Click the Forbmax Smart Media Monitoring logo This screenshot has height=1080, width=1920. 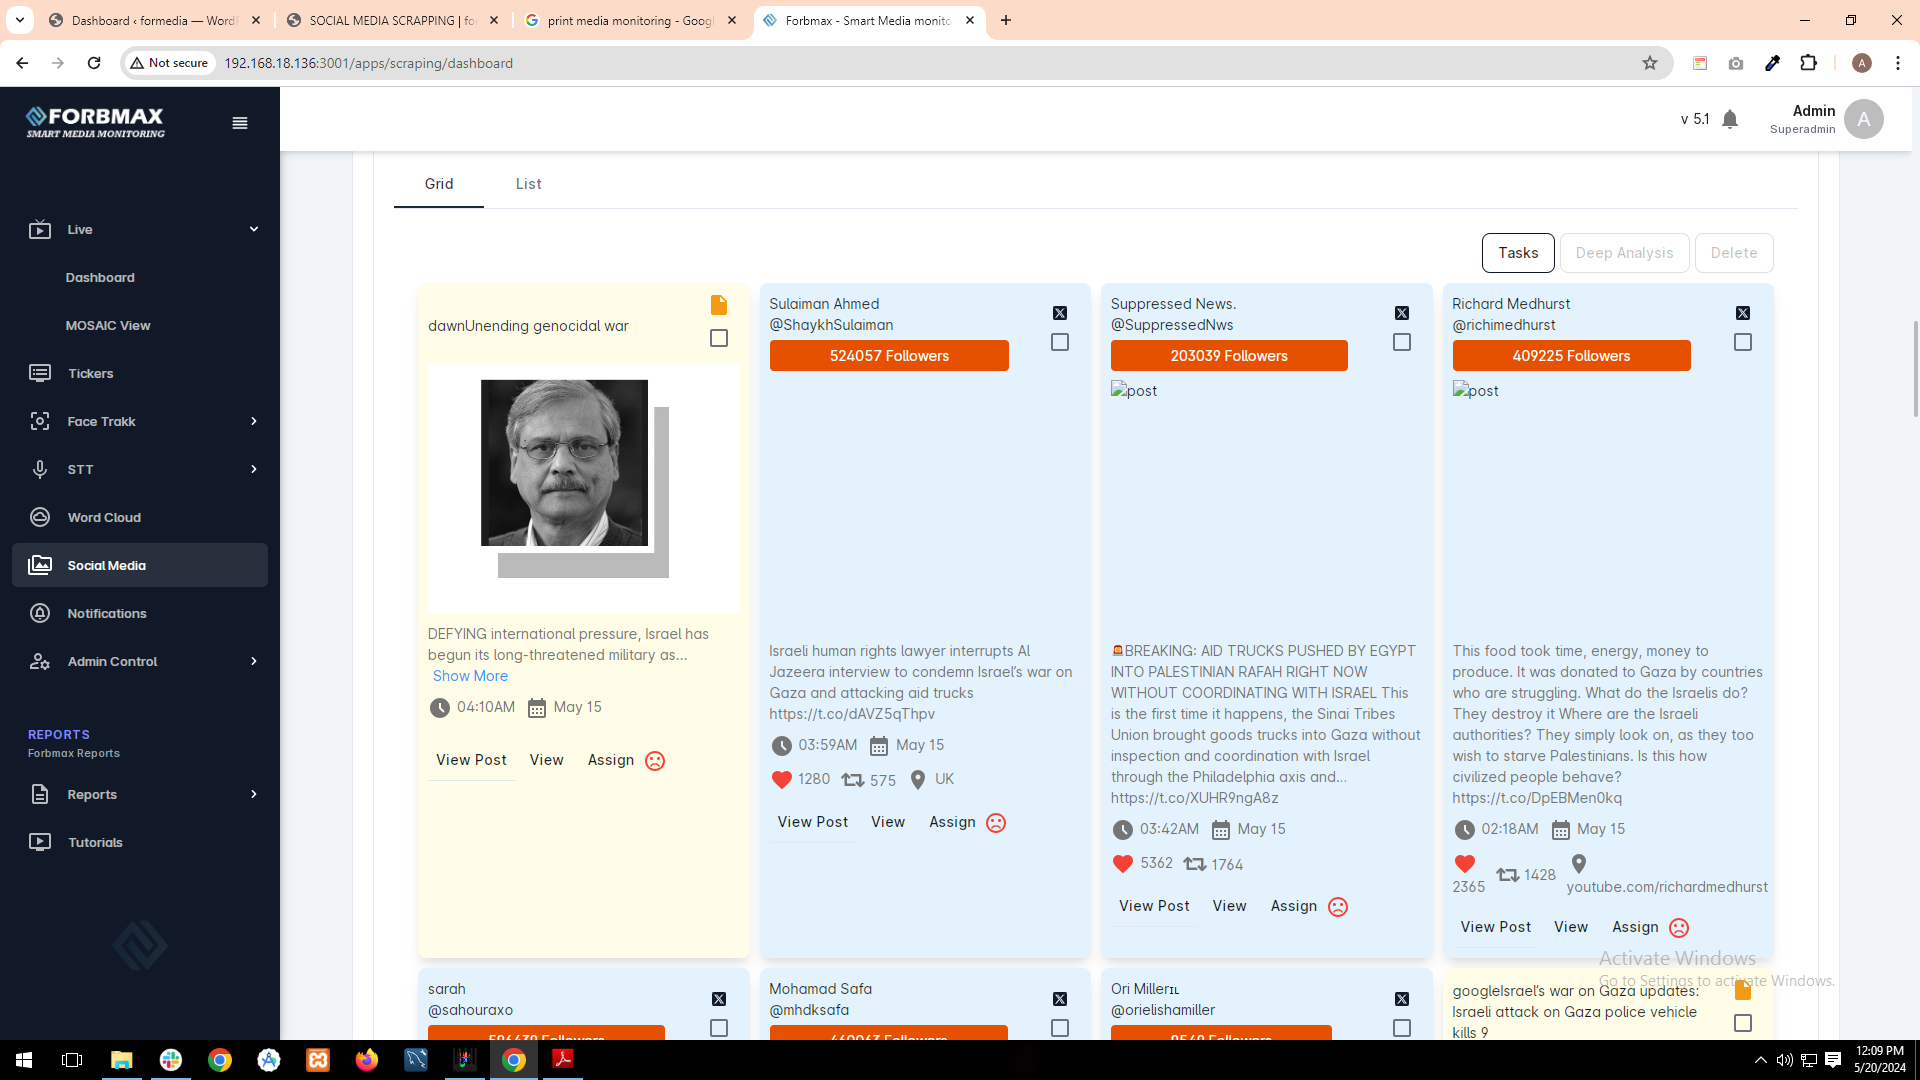click(96, 122)
